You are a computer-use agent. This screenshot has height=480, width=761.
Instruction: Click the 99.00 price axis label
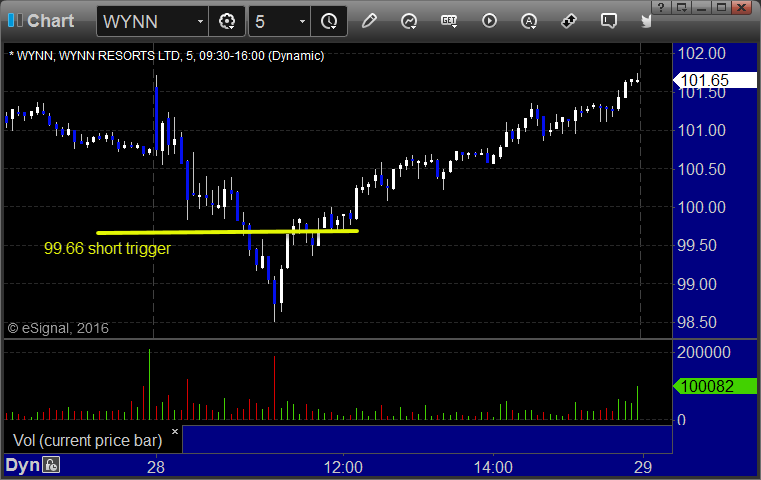[x=696, y=284]
